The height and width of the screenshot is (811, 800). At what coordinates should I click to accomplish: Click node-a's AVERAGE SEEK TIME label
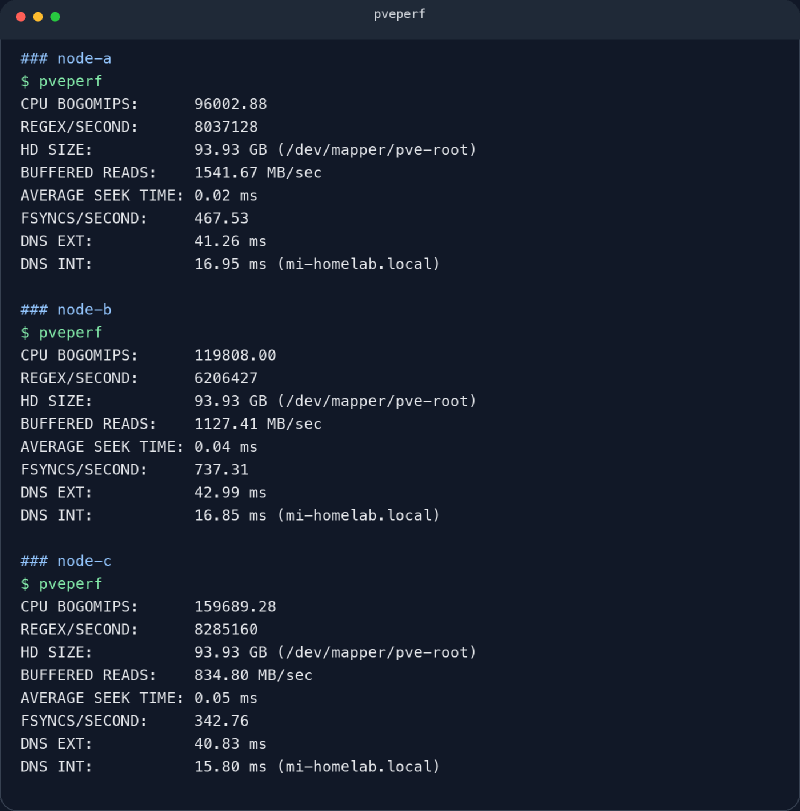pyautogui.click(x=102, y=196)
